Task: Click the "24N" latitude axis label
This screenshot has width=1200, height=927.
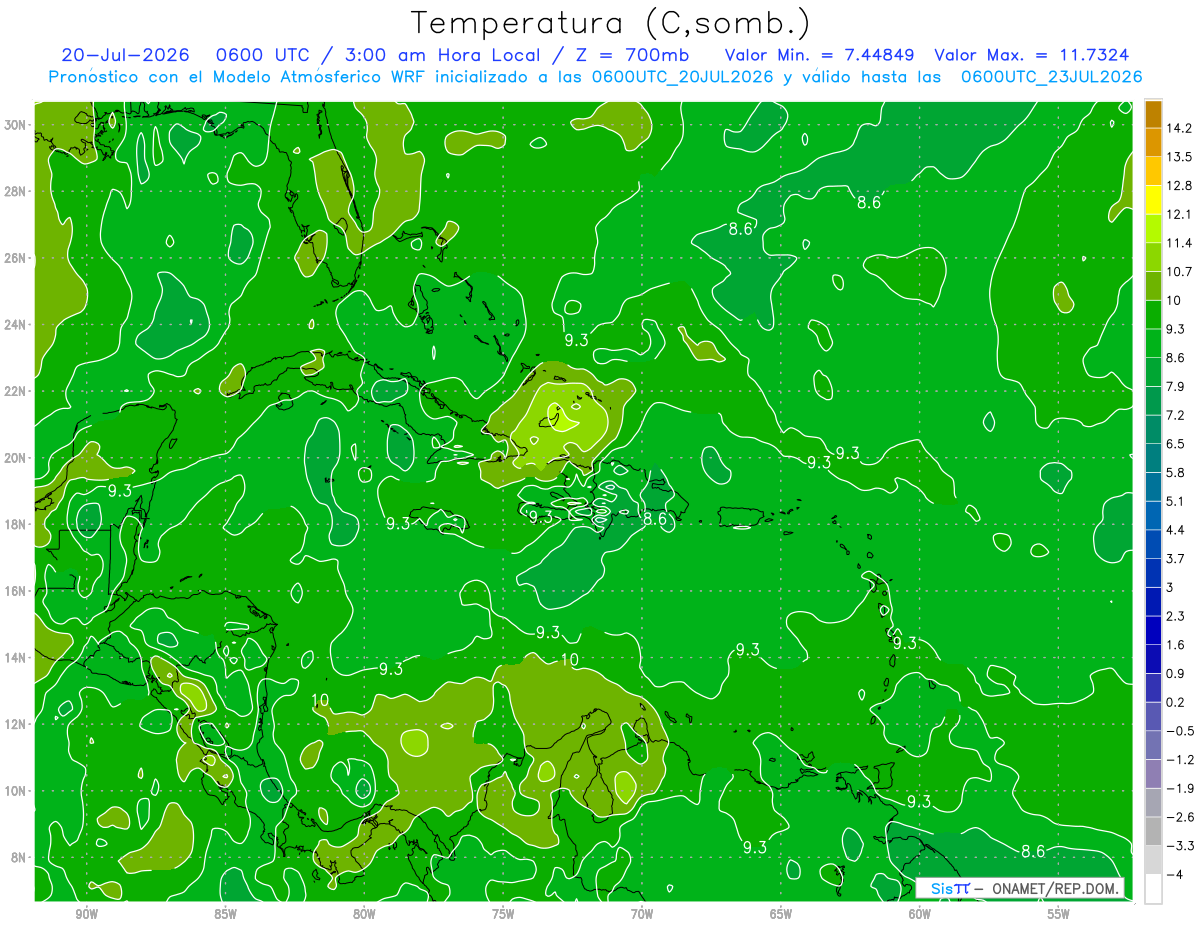Action: [x=17, y=324]
